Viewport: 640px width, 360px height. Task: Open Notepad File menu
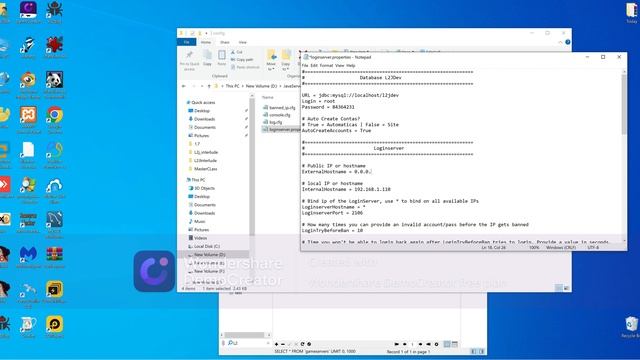(305, 65)
